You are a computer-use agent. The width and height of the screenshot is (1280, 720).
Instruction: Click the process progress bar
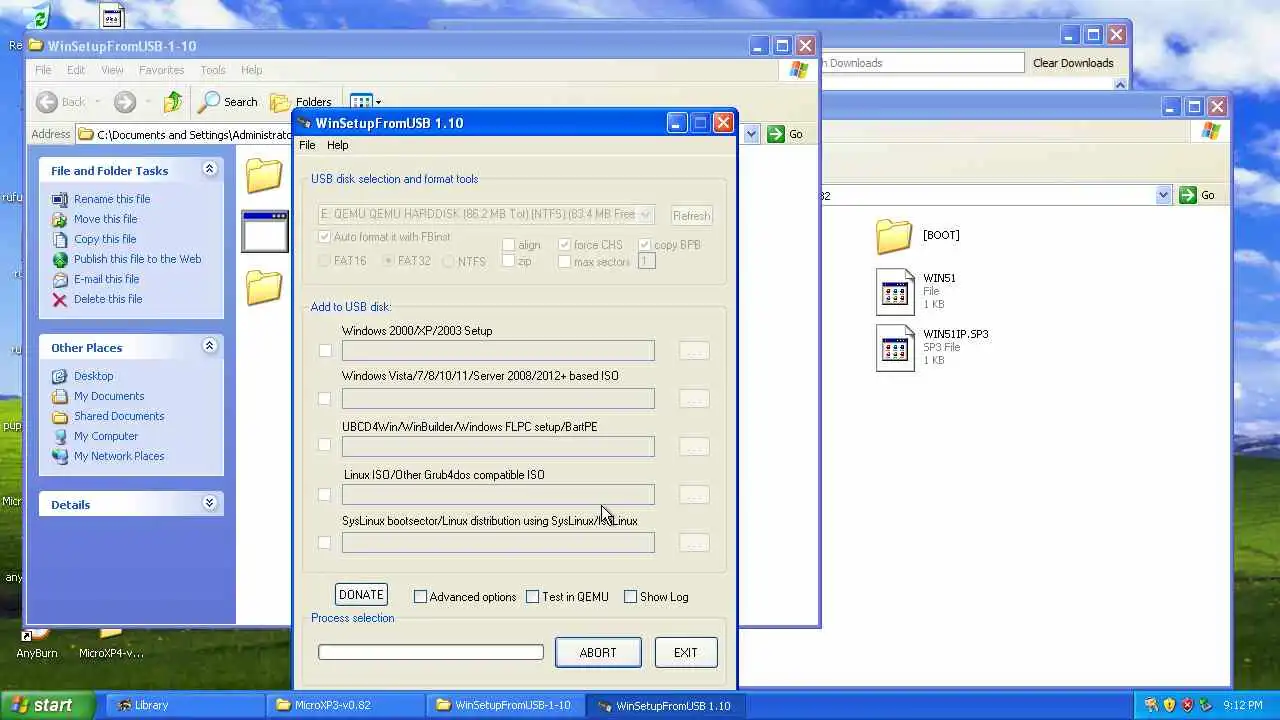(431, 652)
